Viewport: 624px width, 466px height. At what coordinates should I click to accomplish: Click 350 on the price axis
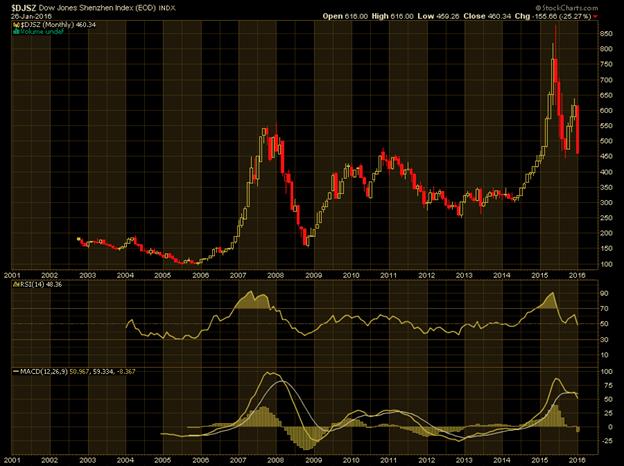point(607,187)
